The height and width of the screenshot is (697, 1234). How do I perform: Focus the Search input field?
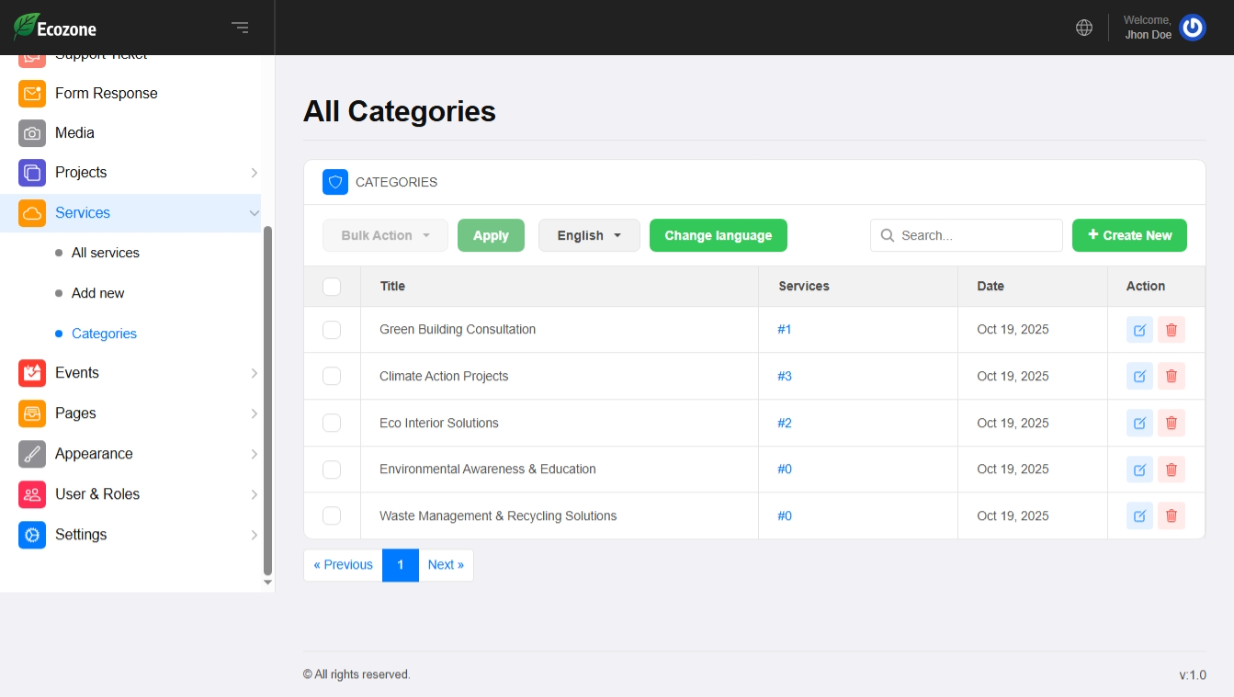pos(975,236)
